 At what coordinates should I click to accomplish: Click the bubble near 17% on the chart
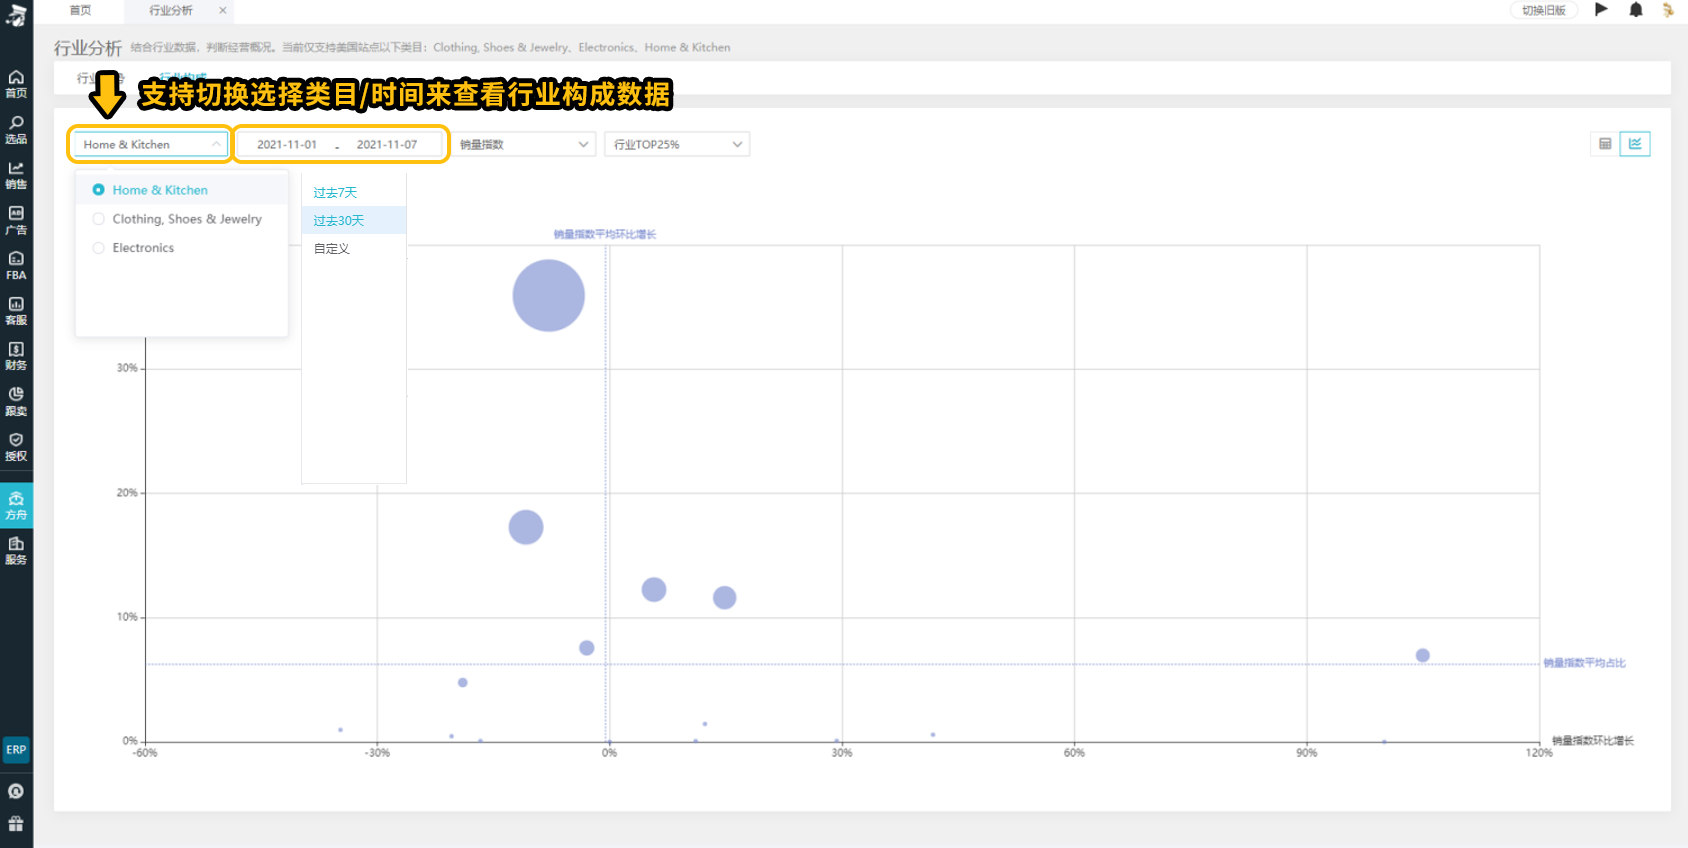[526, 527]
